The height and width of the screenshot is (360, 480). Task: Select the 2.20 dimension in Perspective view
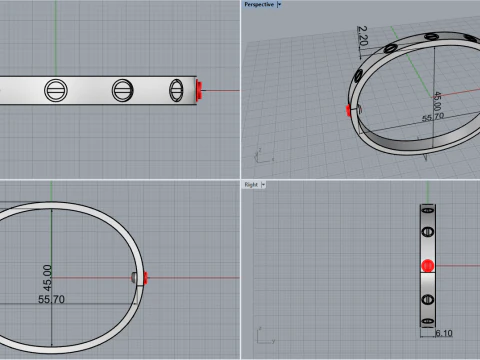362,36
